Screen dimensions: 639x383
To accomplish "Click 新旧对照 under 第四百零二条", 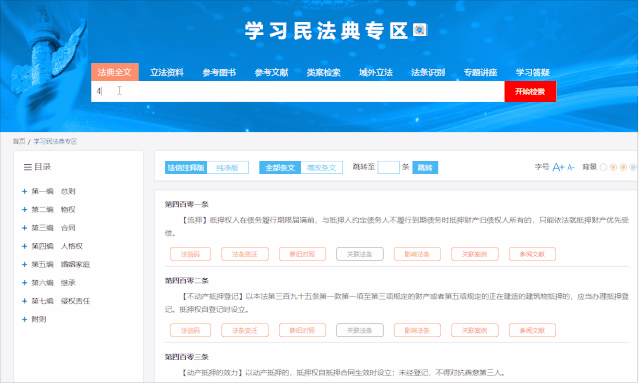I will coord(302,330).
